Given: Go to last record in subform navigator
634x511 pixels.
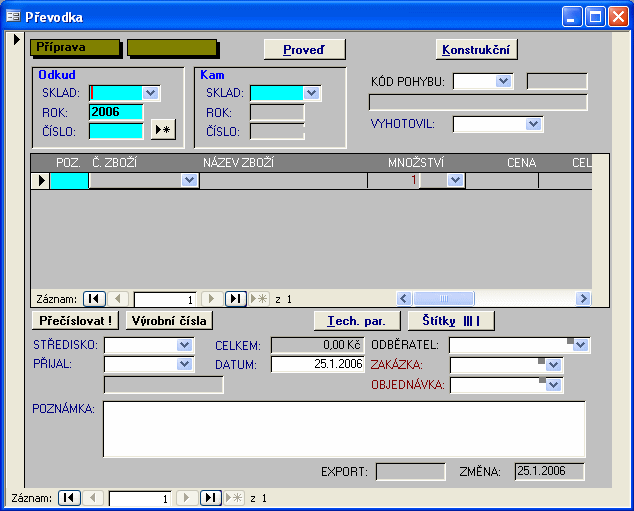Looking at the screenshot, I should pos(236,299).
